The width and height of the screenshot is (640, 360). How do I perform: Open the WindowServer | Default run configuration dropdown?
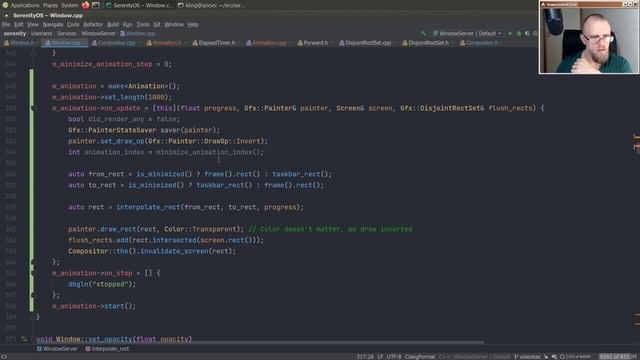pos(467,33)
